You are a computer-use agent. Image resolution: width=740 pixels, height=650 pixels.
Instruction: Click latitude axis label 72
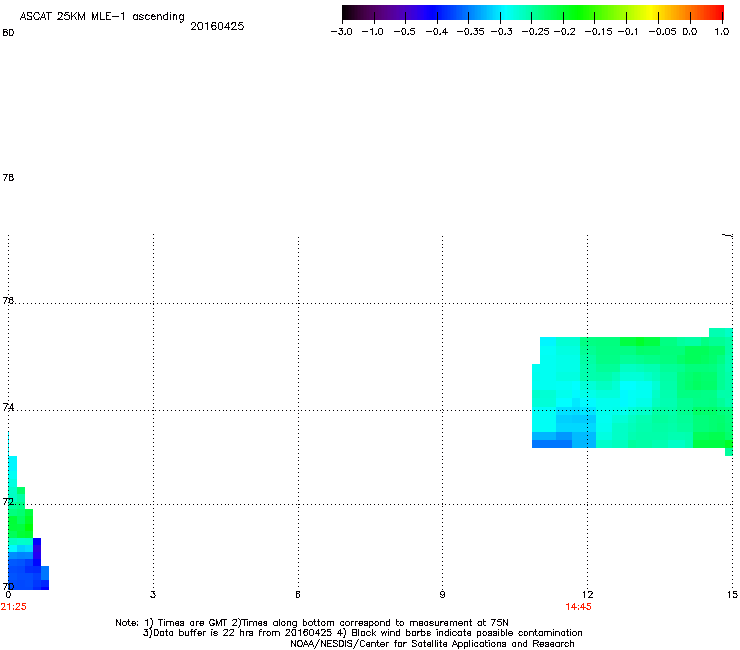[x=8, y=501]
